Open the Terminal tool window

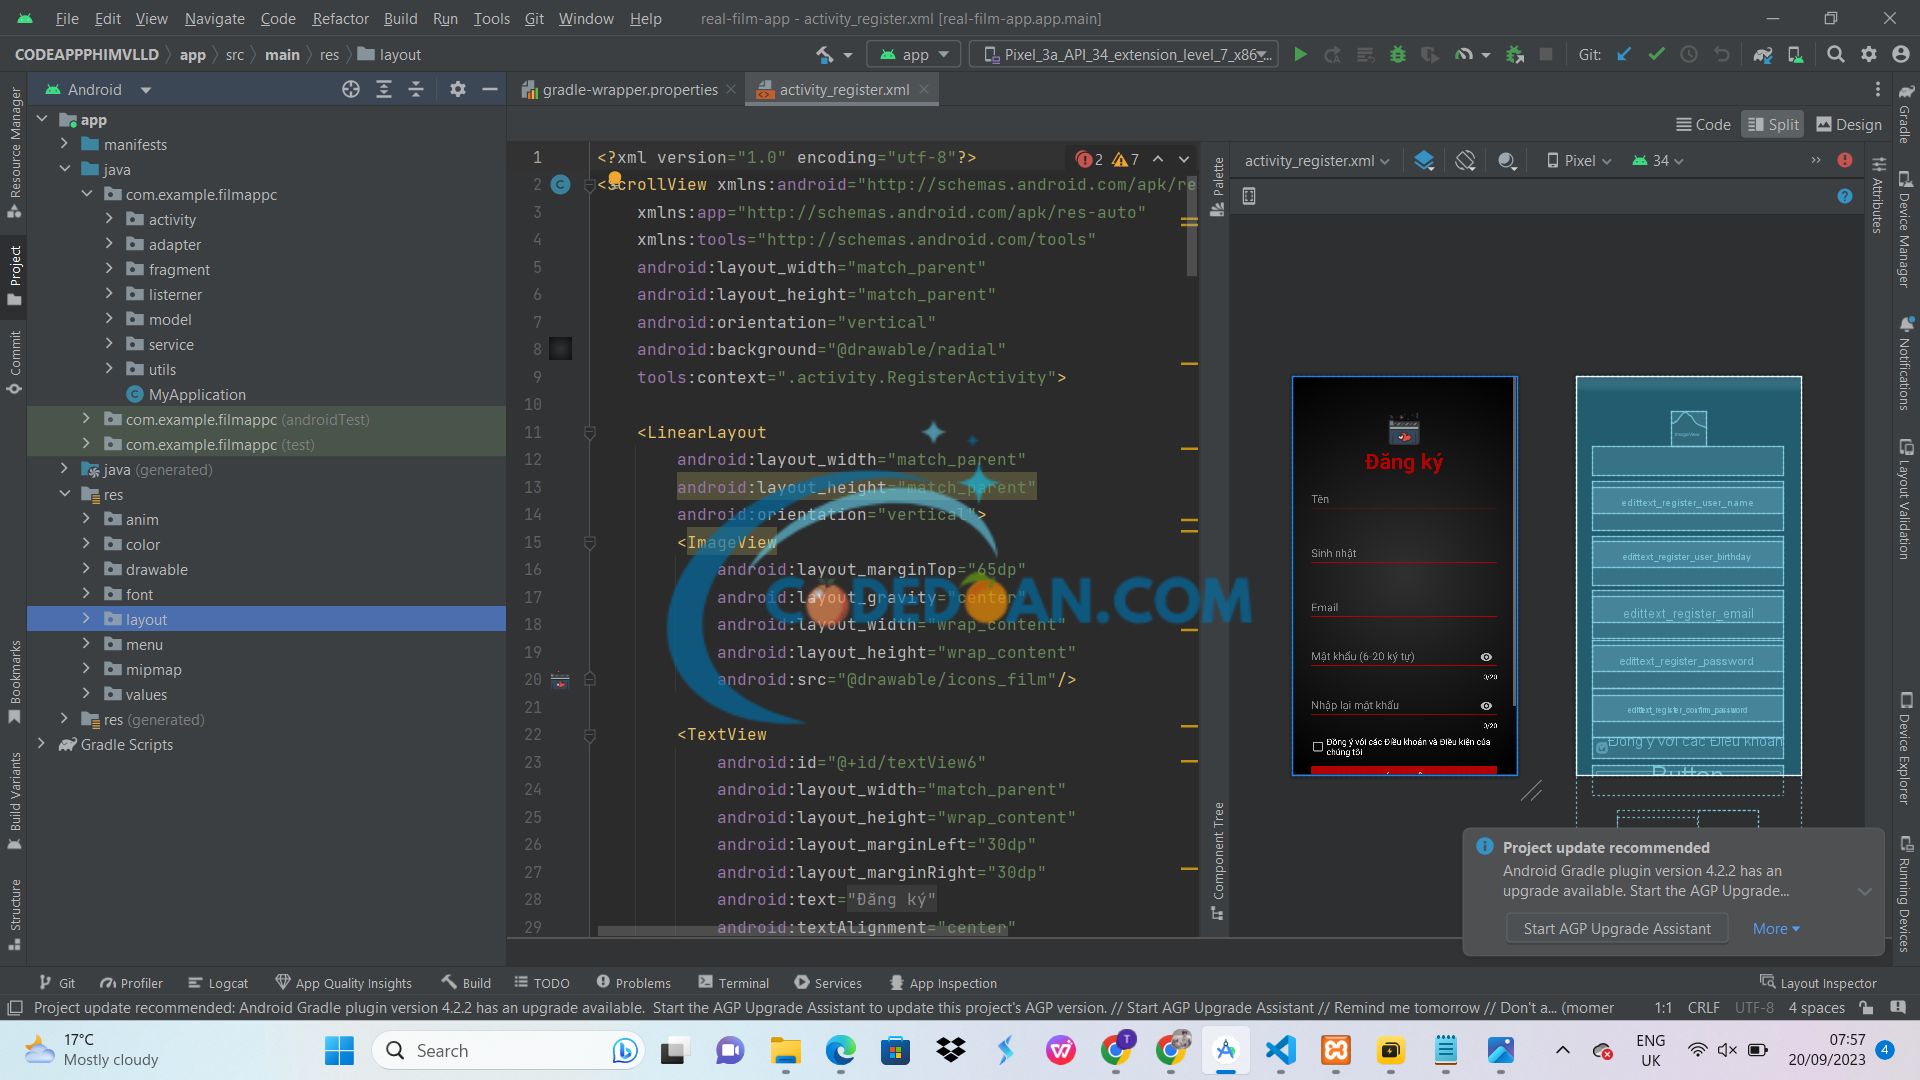click(733, 983)
